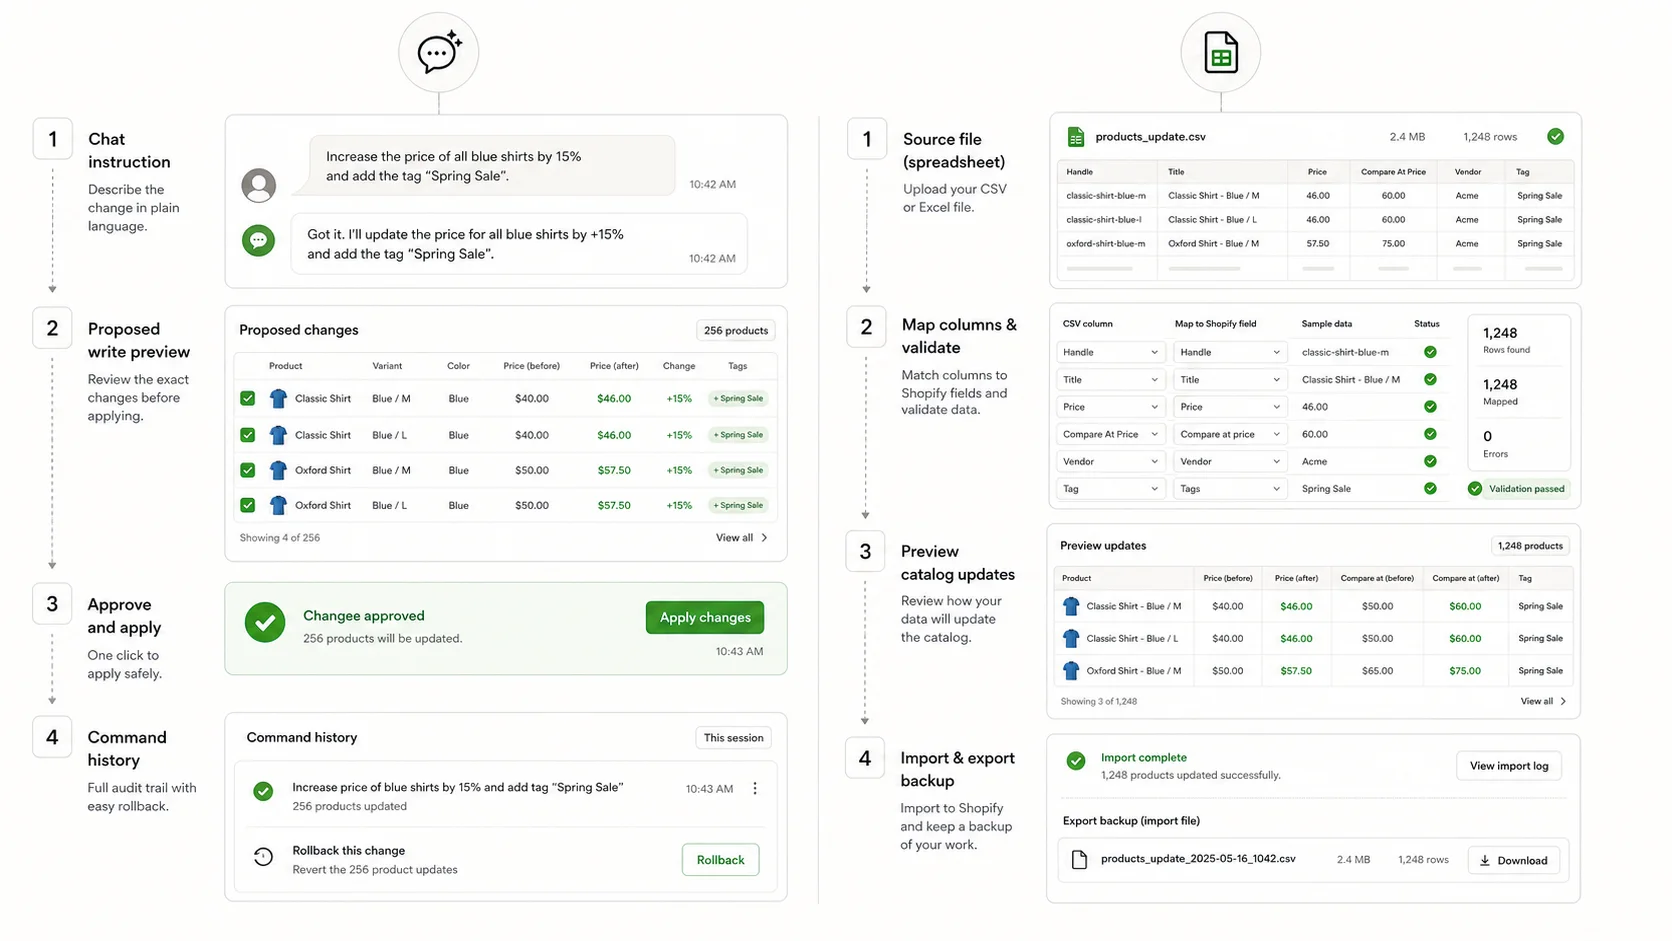Click Spring Sale tag in Oxford Shirt Blue / L row
1672x941 pixels.
click(x=738, y=505)
